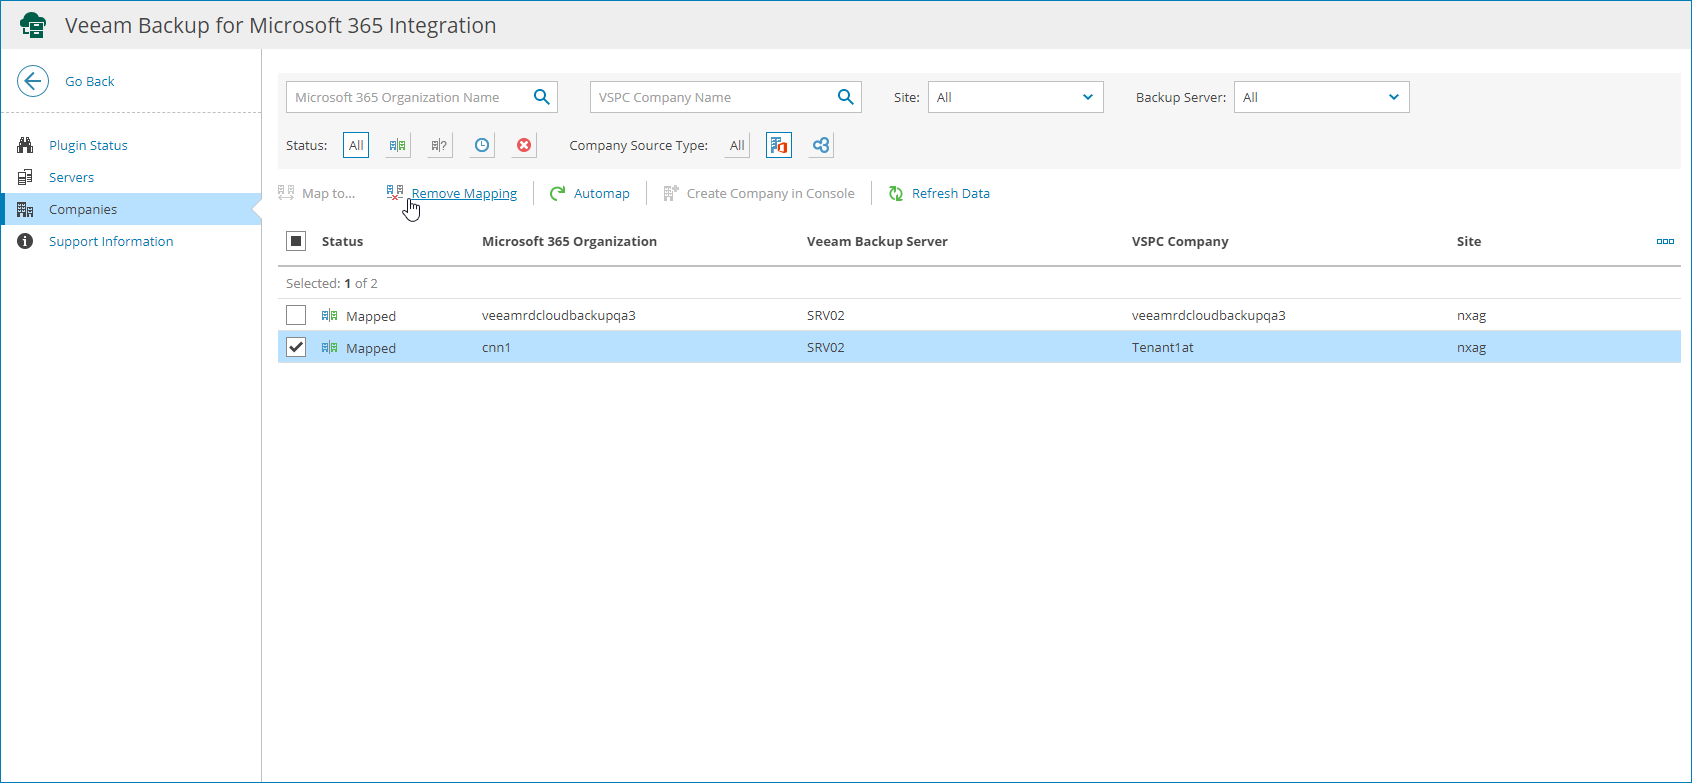Viewport: 1692px width, 783px height.
Task: Filter status by unmapped question-mark icon
Action: (x=439, y=145)
